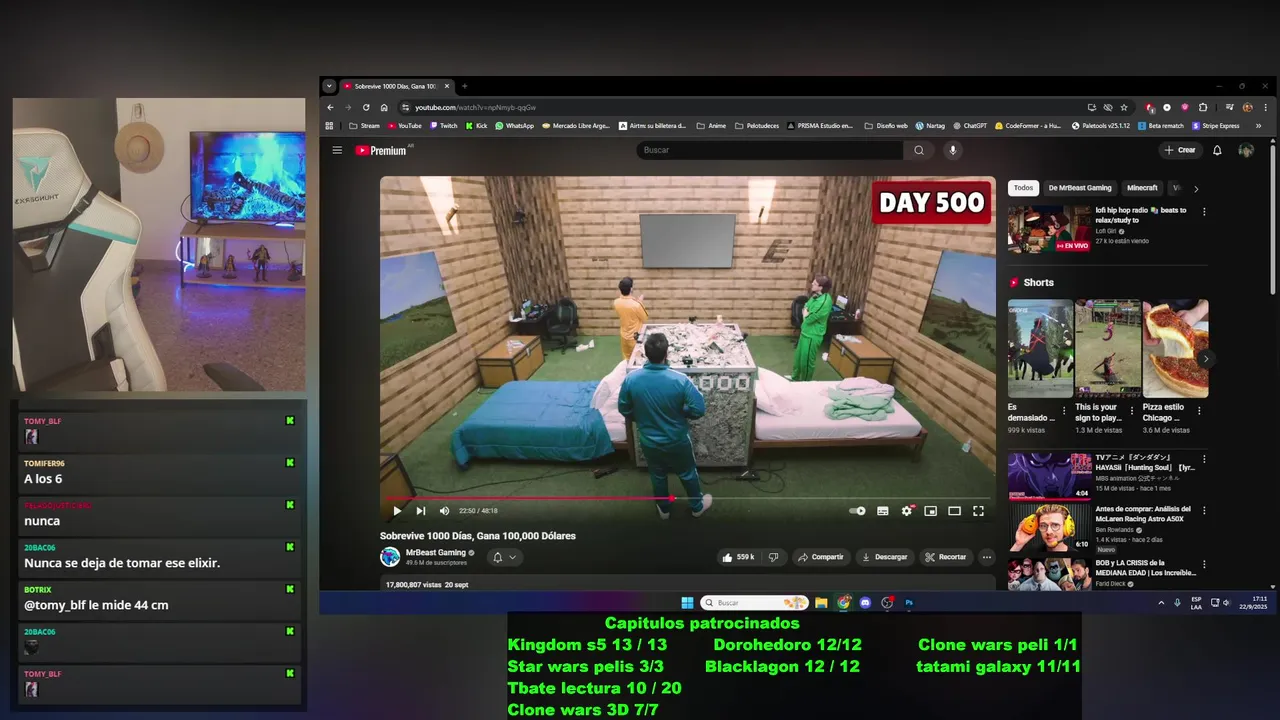Expand subscription notification bell dropdown
The image size is (1280, 720).
pos(504,557)
